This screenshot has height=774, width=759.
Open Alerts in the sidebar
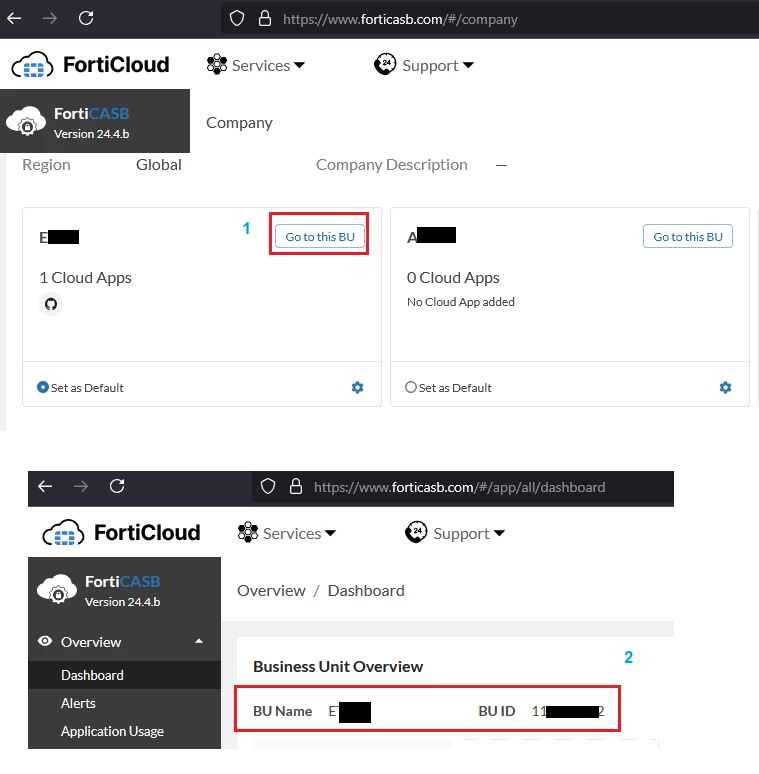(x=78, y=703)
